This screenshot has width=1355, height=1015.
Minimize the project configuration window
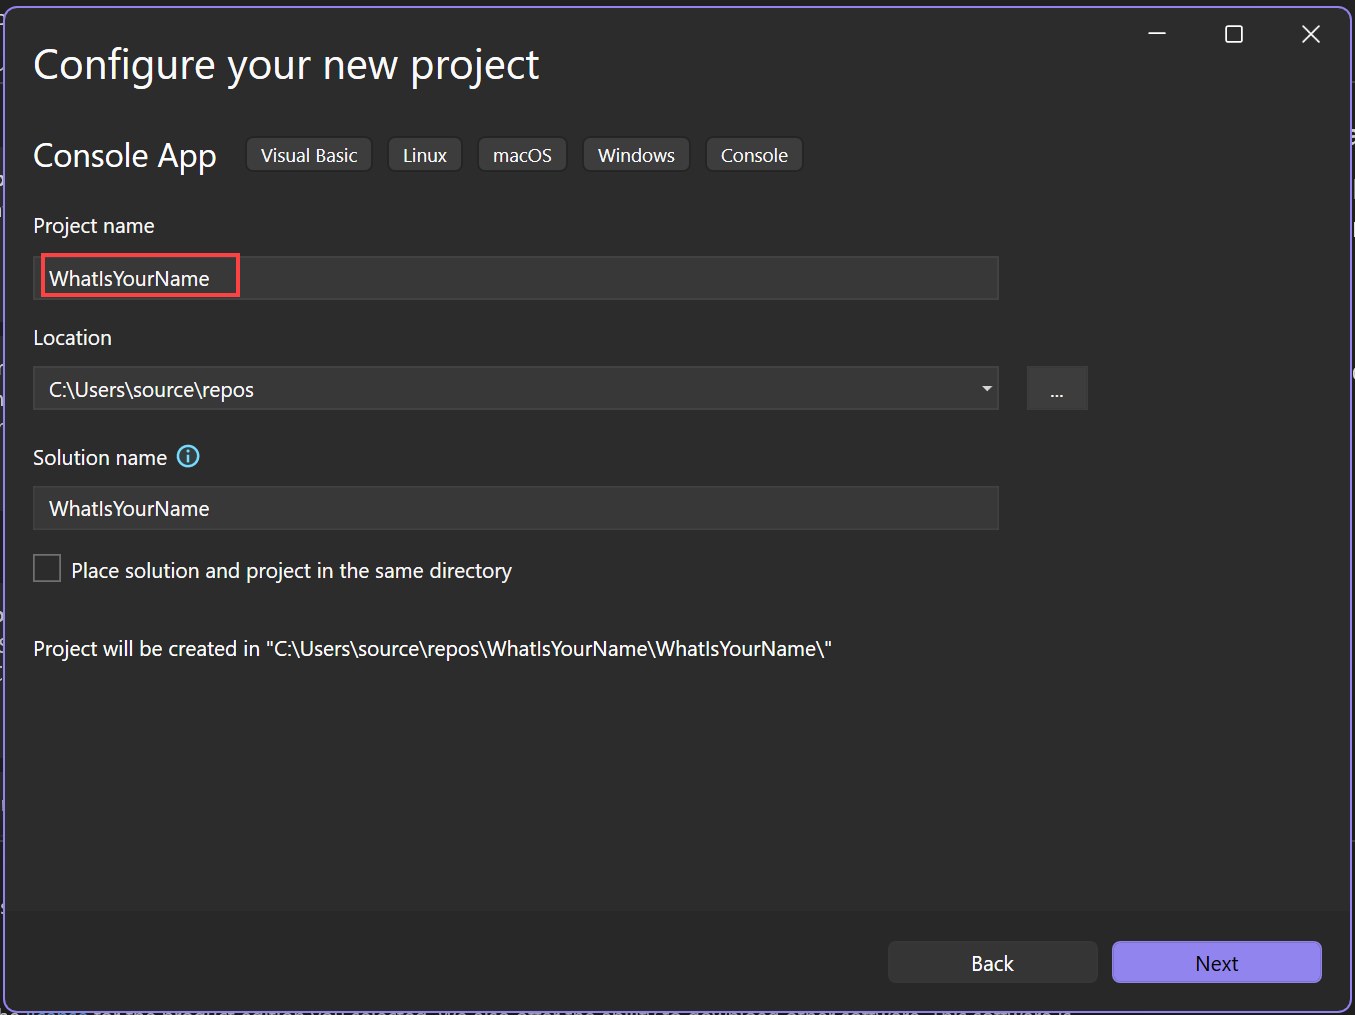(1157, 33)
